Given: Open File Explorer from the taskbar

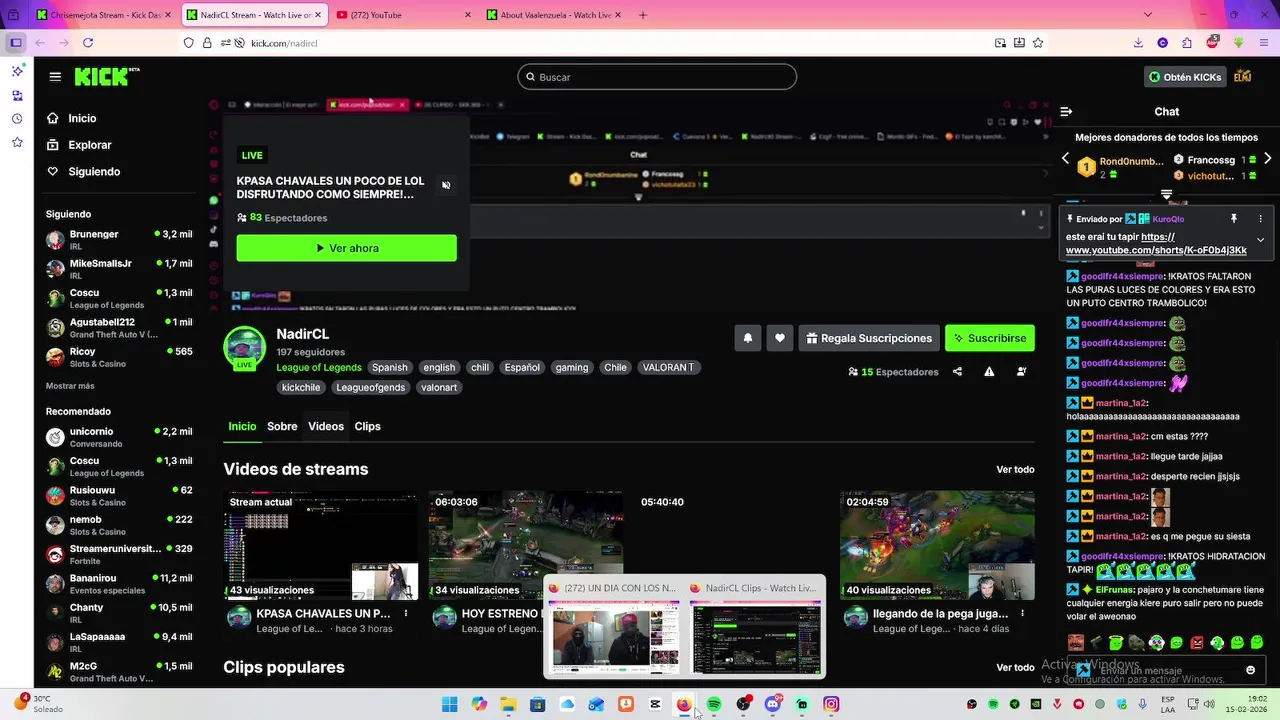Looking at the screenshot, I should point(508,704).
